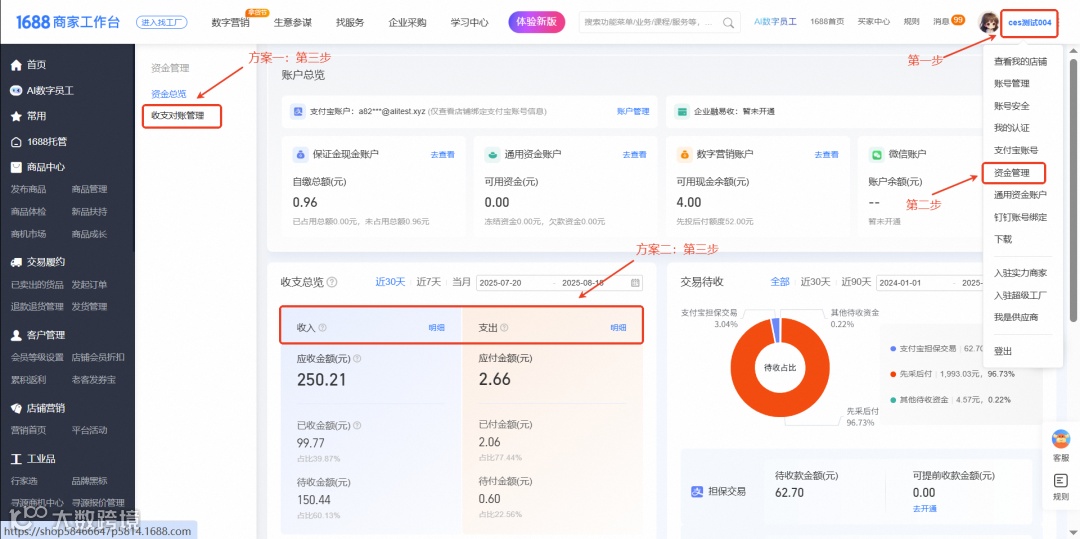Screen dimensions: 1080x539
Task: Open 去查看 on 数字营销账户 card
Action: 827,155
